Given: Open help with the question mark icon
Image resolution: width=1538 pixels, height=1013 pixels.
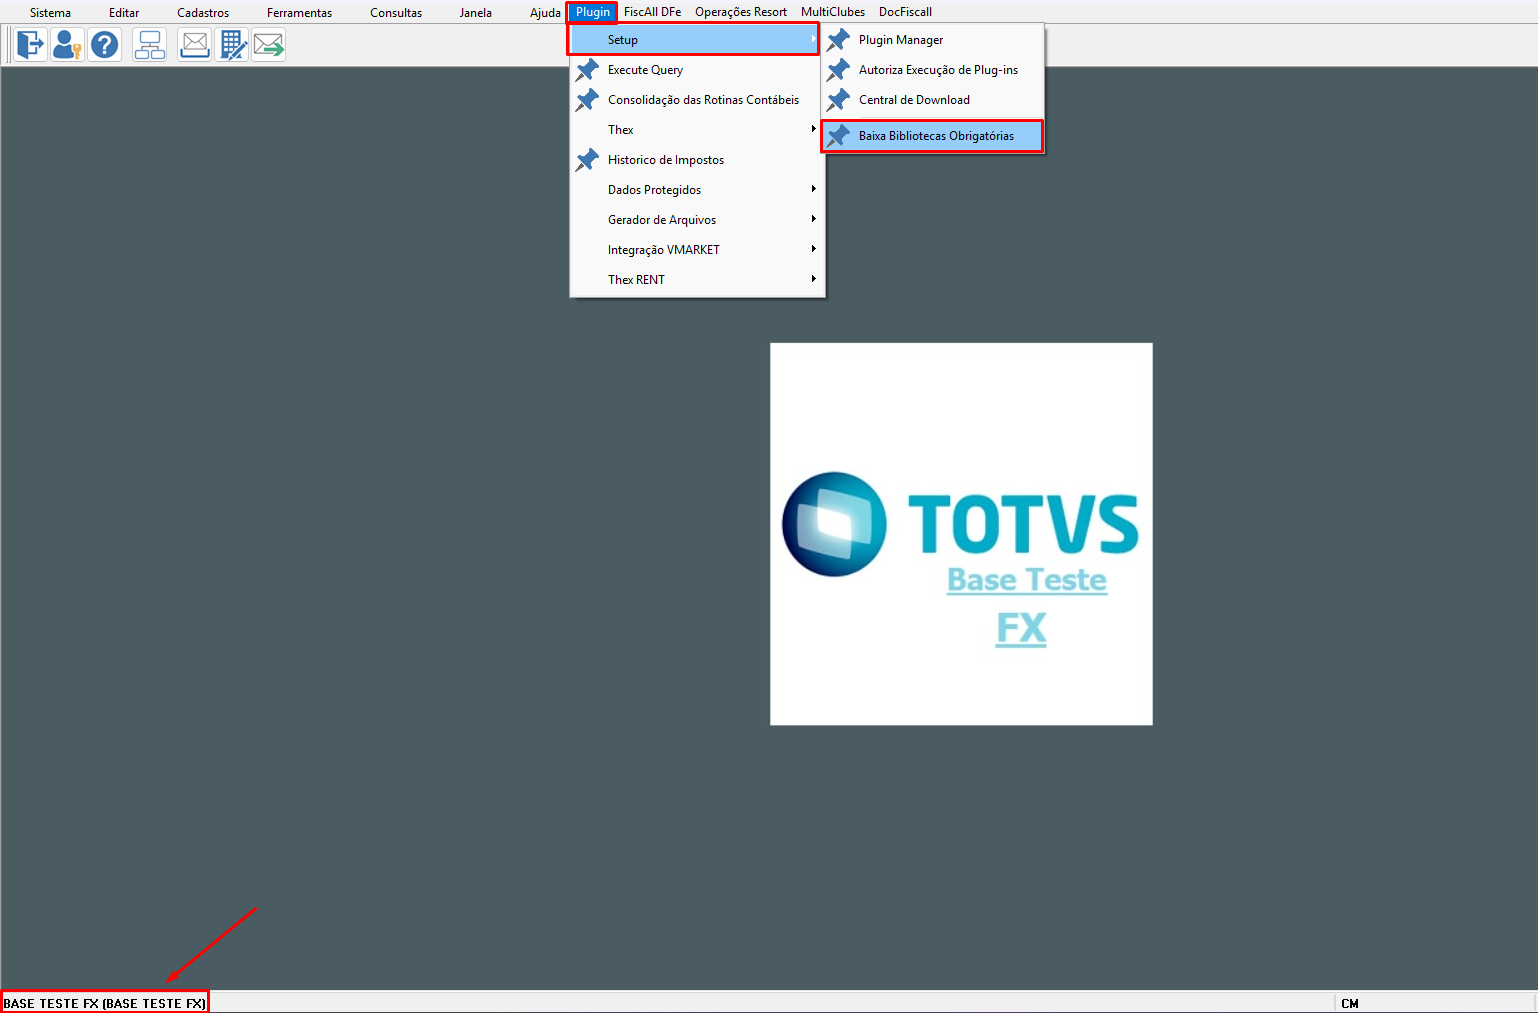Looking at the screenshot, I should tap(104, 45).
